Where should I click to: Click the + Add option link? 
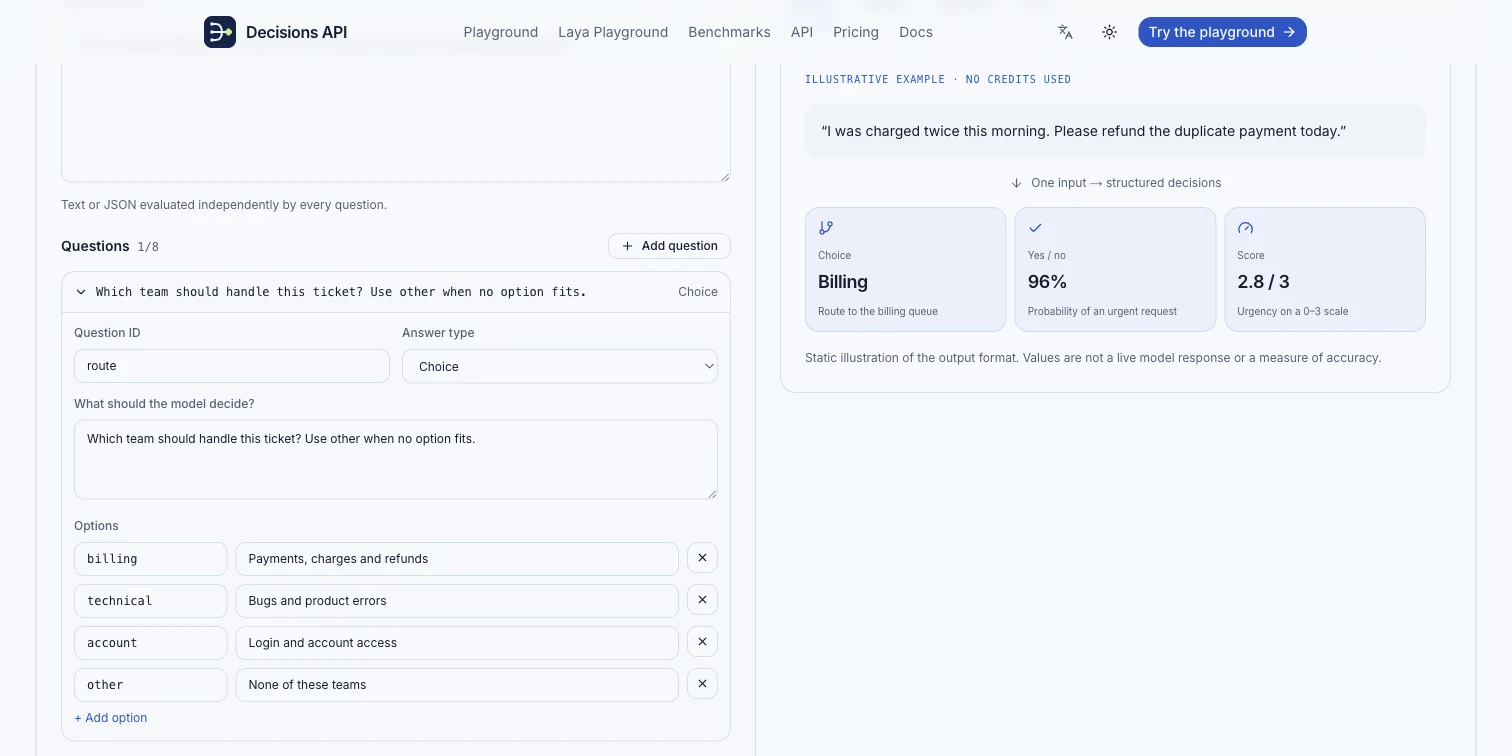point(111,718)
